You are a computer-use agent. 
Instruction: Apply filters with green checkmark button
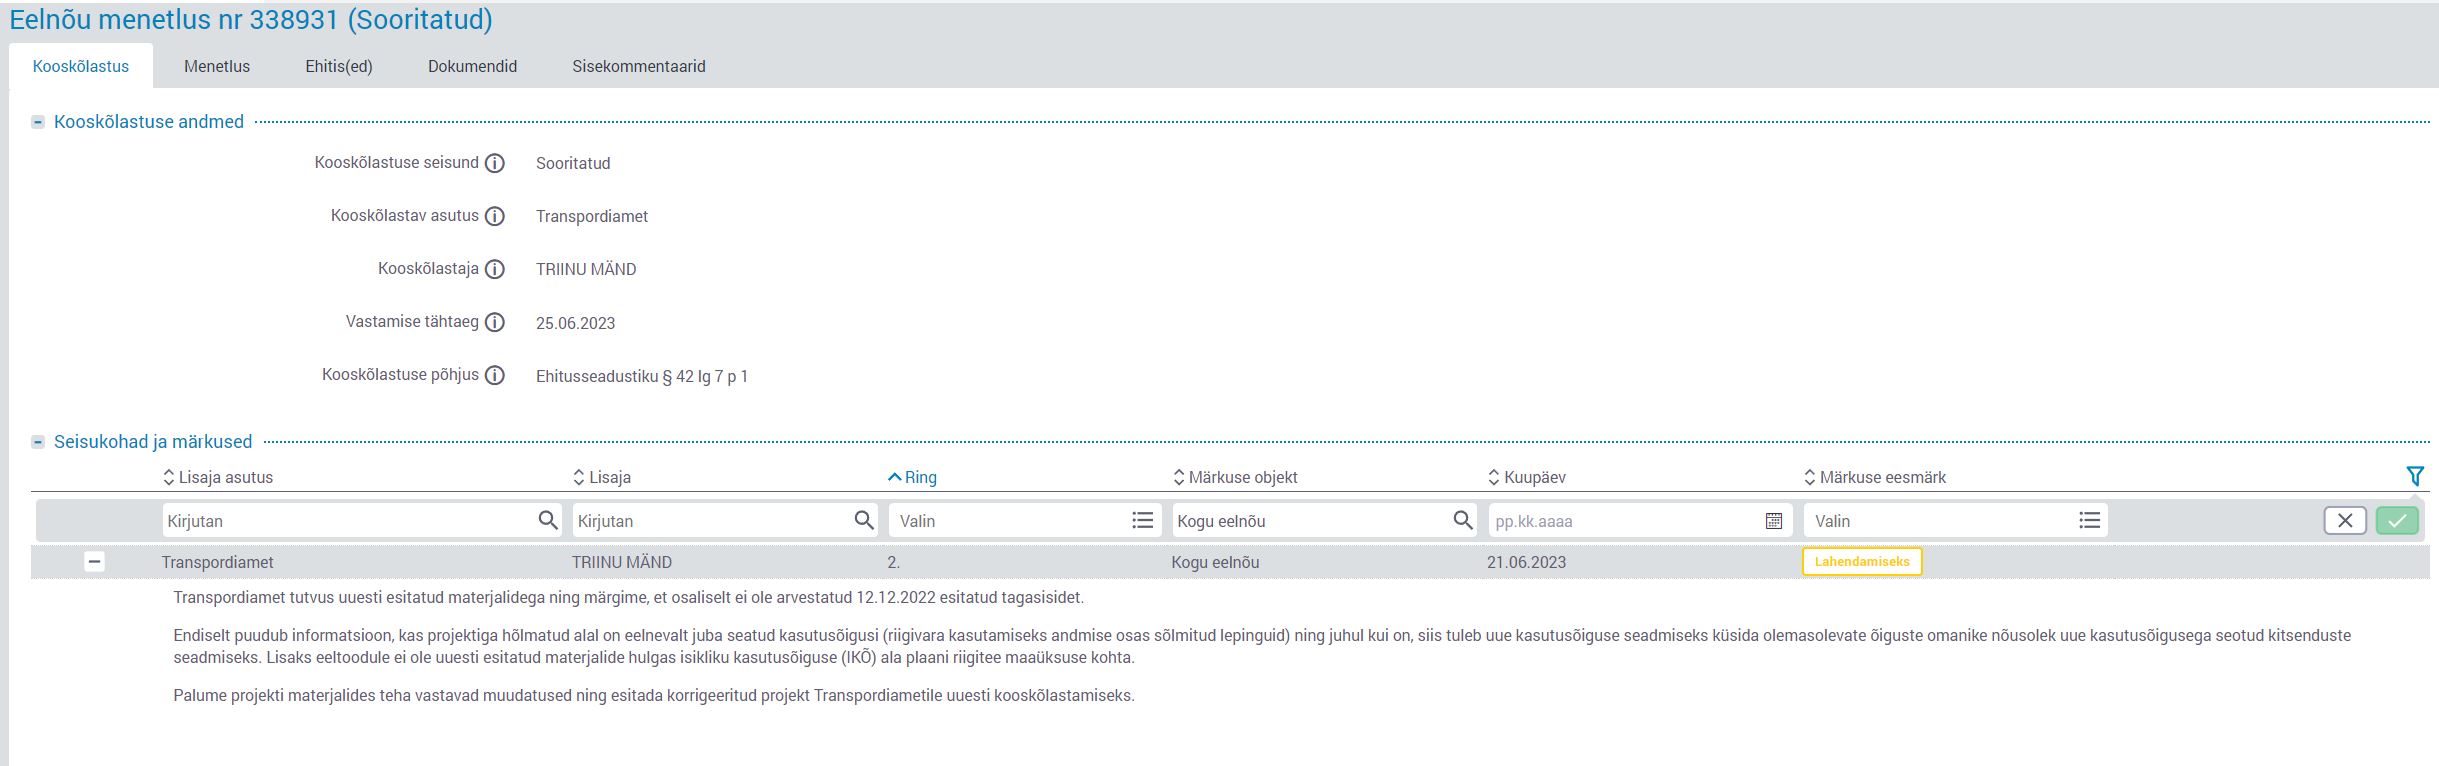2397,521
